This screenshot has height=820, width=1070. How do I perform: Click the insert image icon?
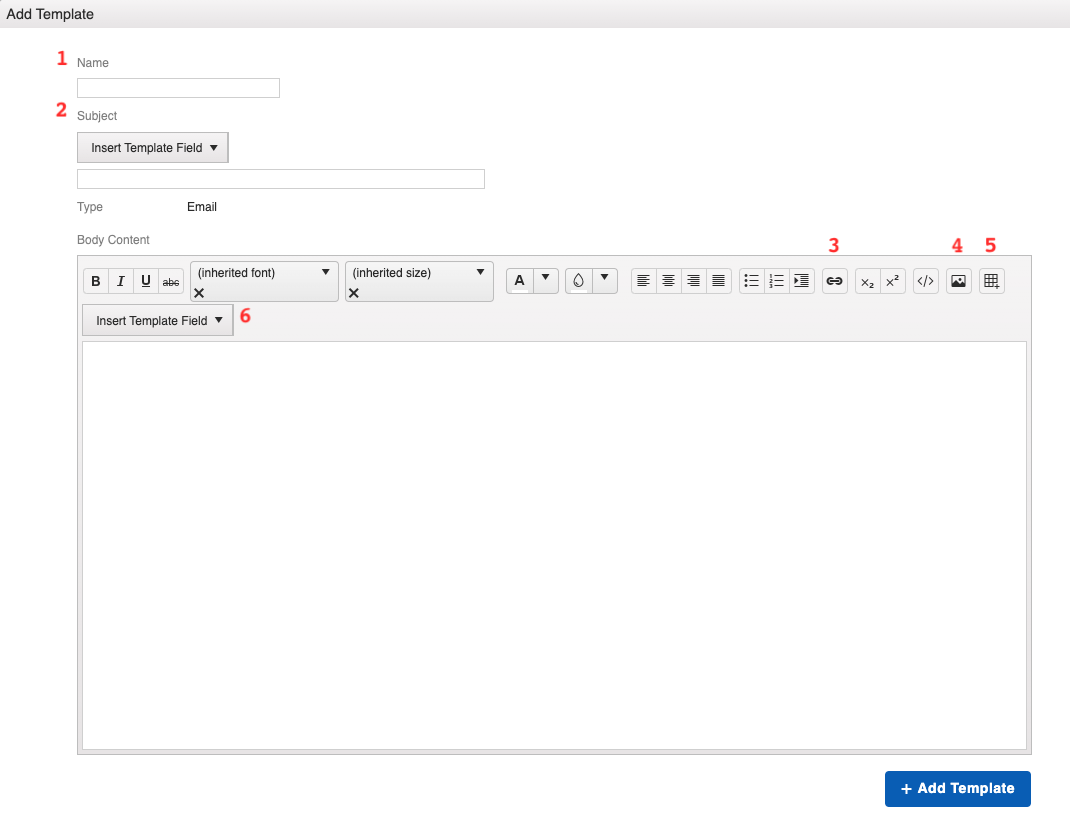tap(958, 281)
